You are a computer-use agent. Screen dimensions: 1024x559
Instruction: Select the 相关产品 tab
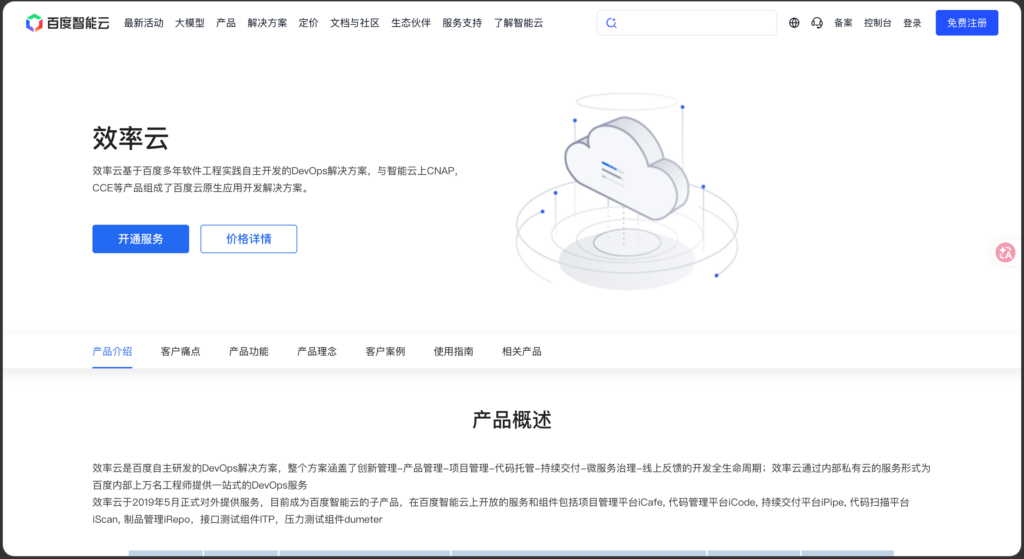coord(522,351)
